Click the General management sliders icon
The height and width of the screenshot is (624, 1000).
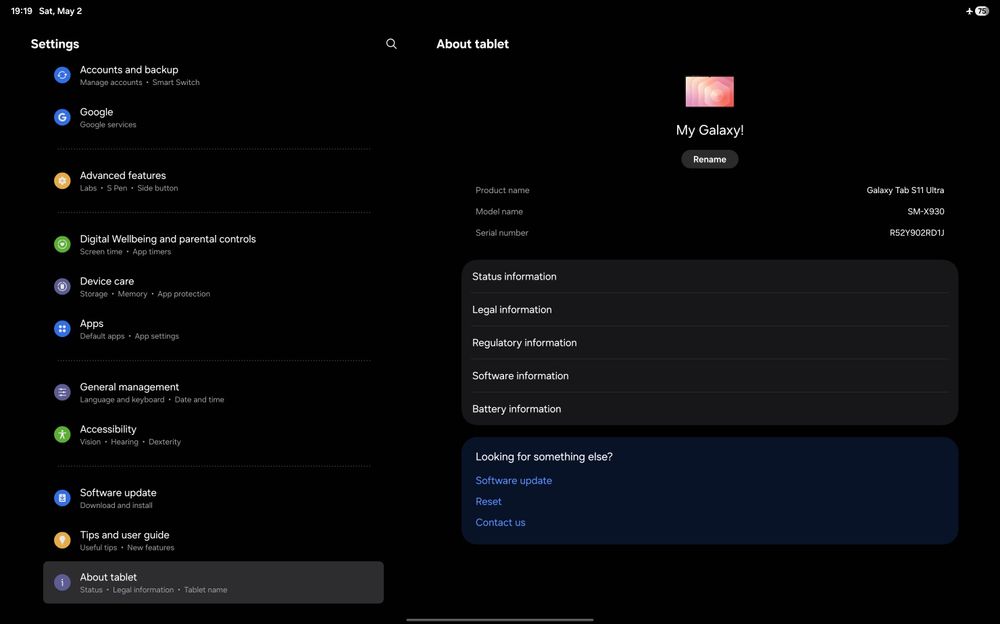click(62, 392)
